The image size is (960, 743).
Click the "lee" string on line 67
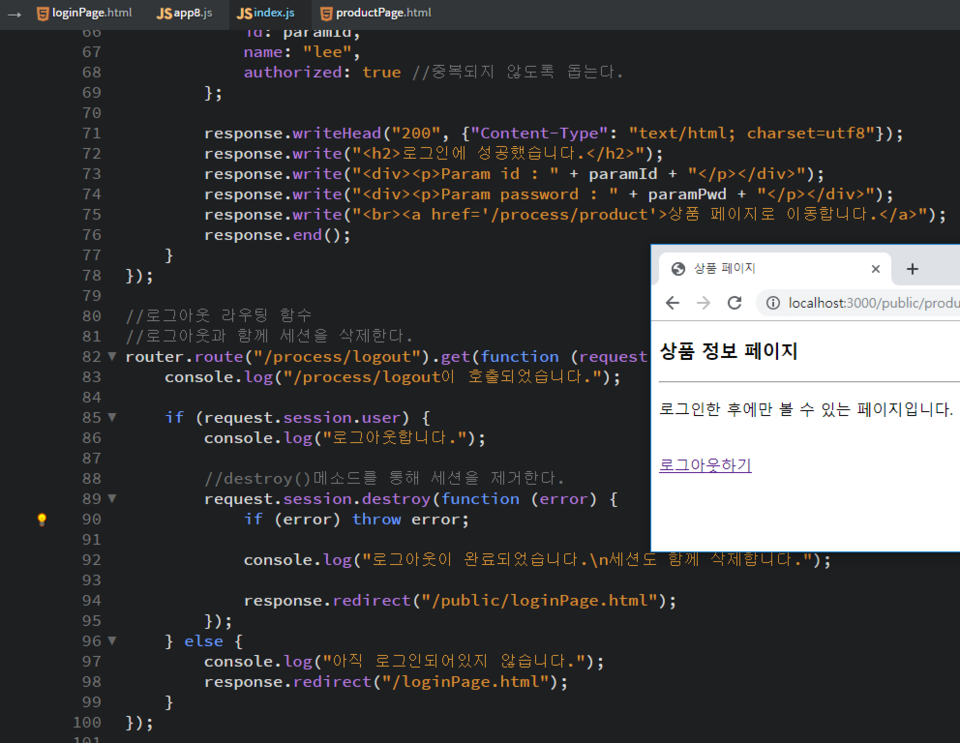click(x=328, y=52)
